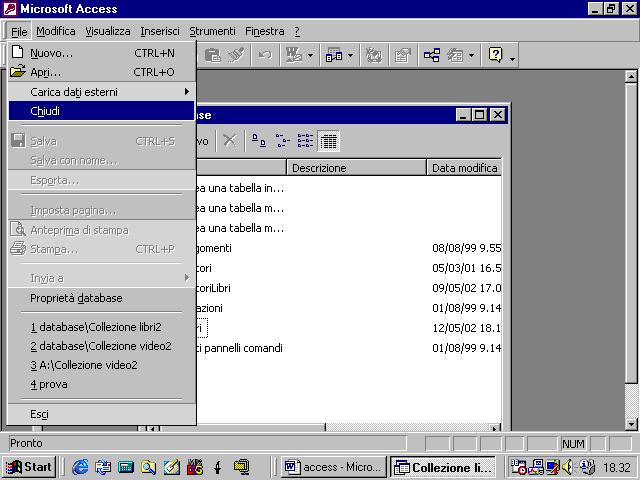The image size is (640, 480).
Task: Open the File menu in menu bar
Action: click(x=19, y=31)
